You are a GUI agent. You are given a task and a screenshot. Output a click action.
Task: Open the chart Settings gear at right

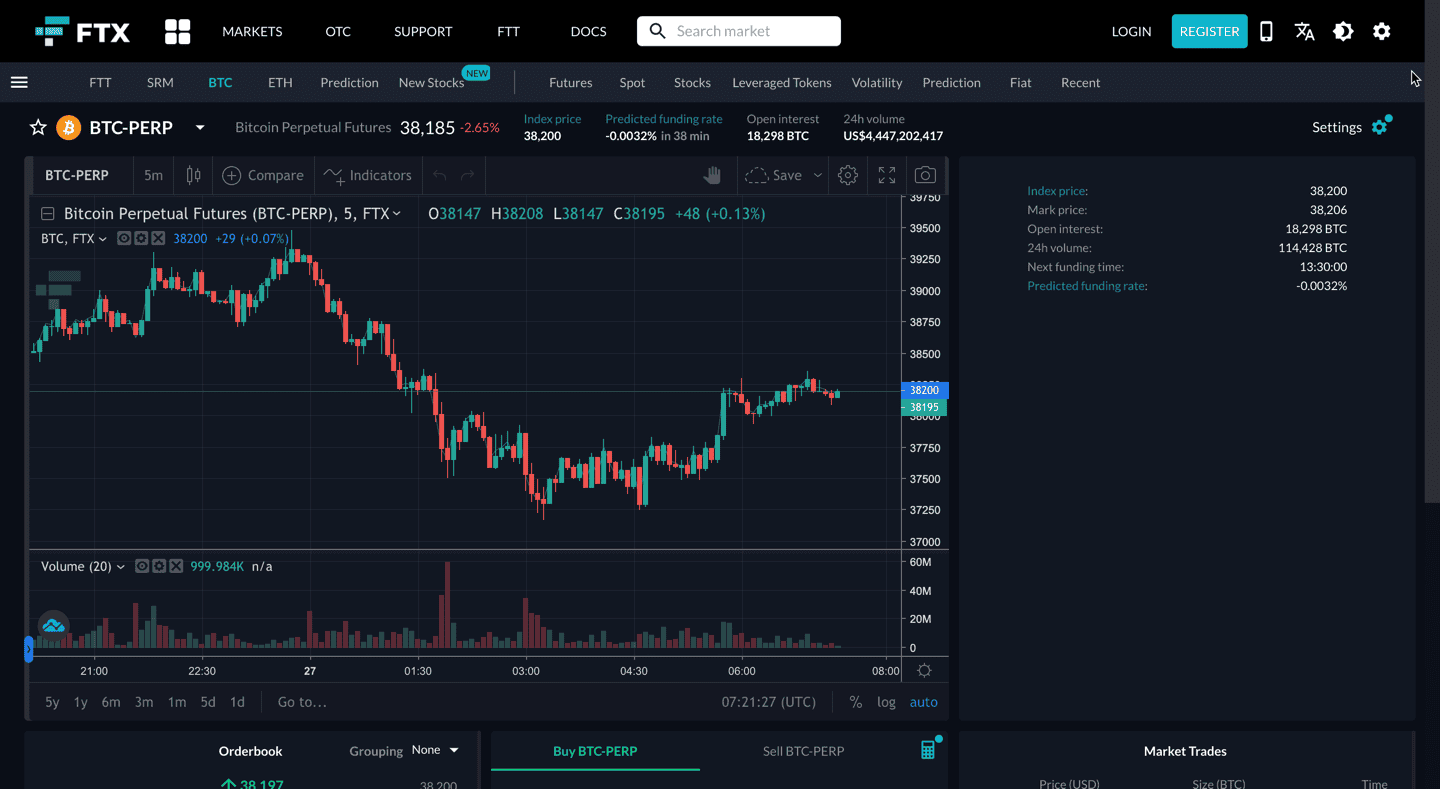1380,127
